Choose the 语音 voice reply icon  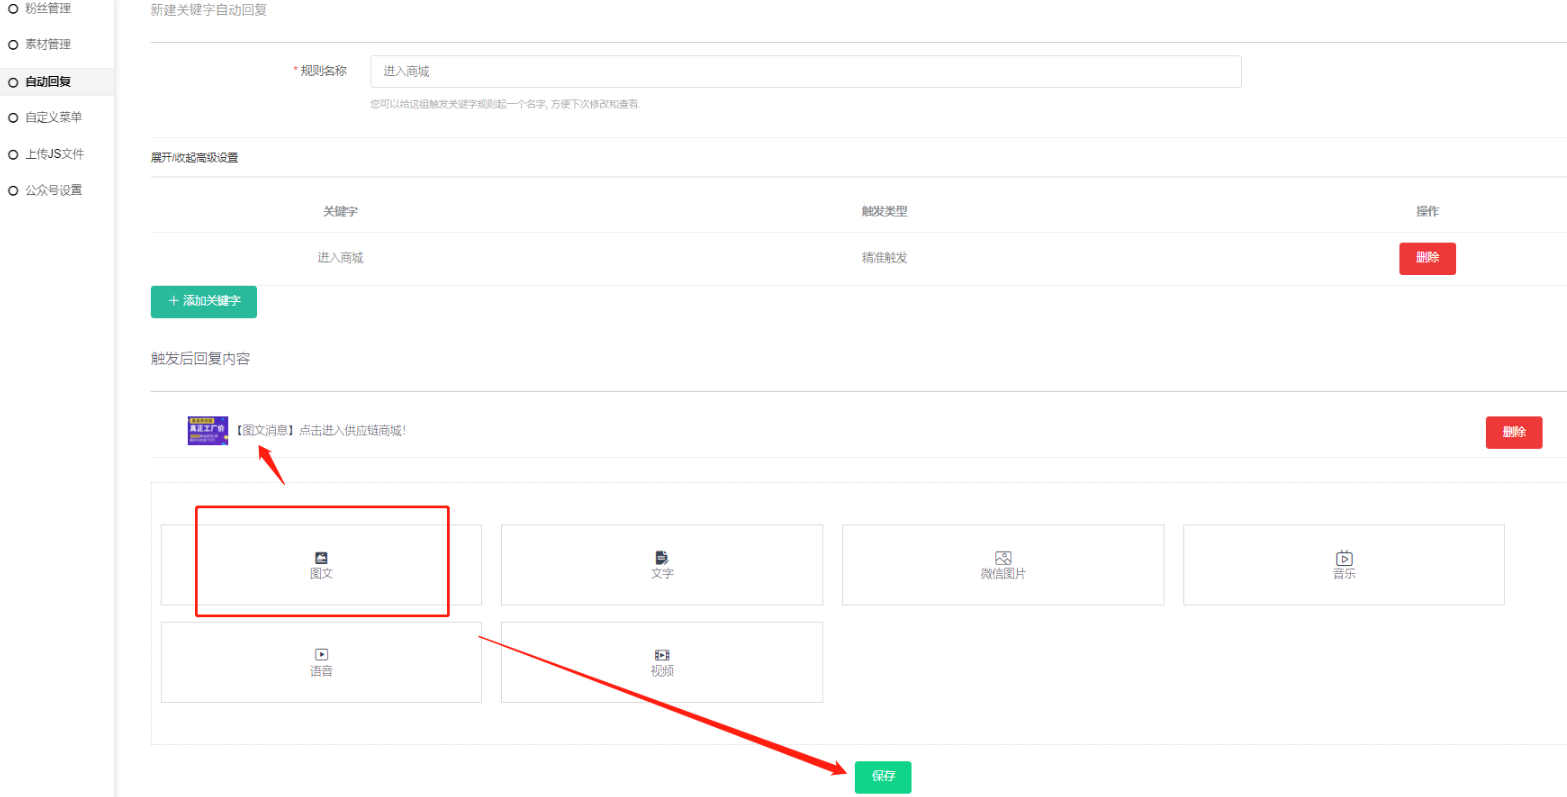(321, 654)
